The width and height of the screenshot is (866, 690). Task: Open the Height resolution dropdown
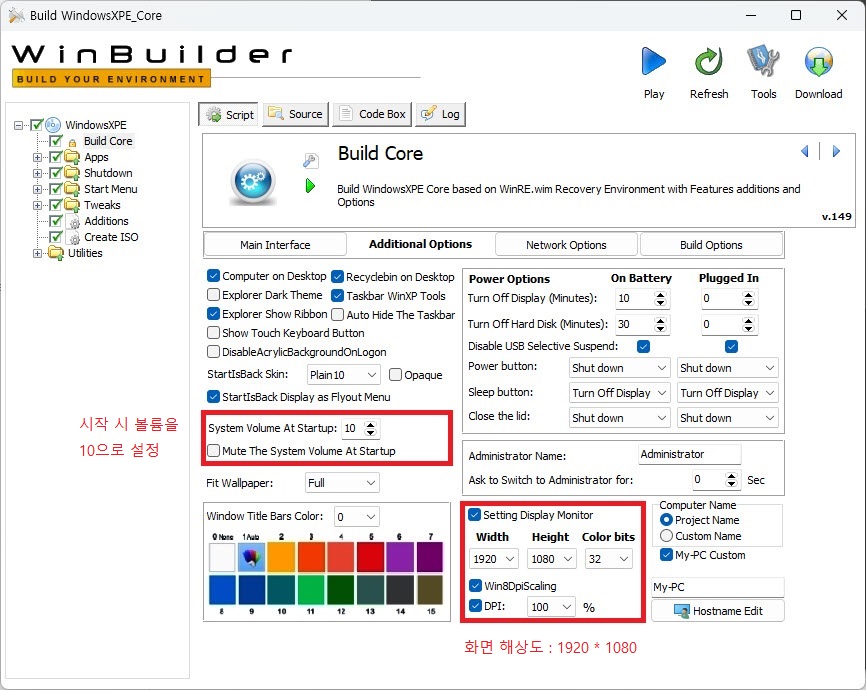(552, 559)
